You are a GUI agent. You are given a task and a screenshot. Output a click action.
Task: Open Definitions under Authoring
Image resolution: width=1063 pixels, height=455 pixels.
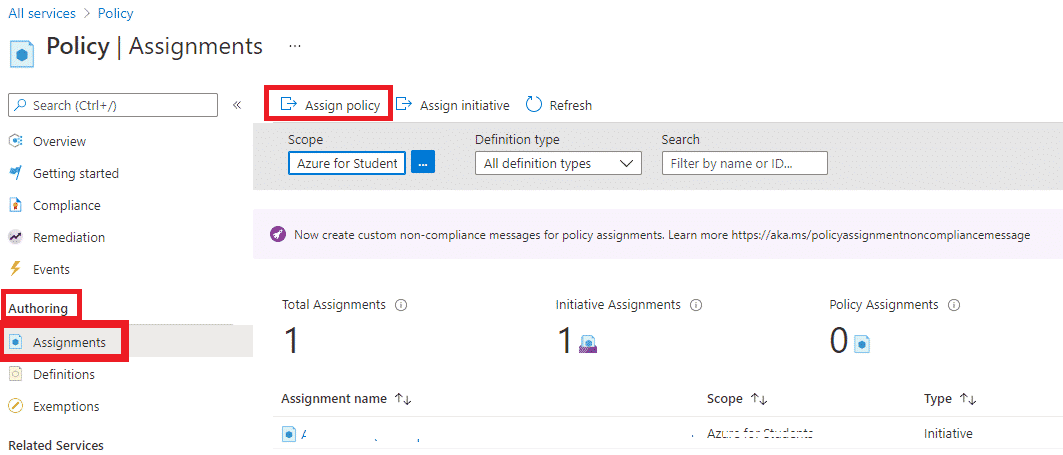(64, 374)
